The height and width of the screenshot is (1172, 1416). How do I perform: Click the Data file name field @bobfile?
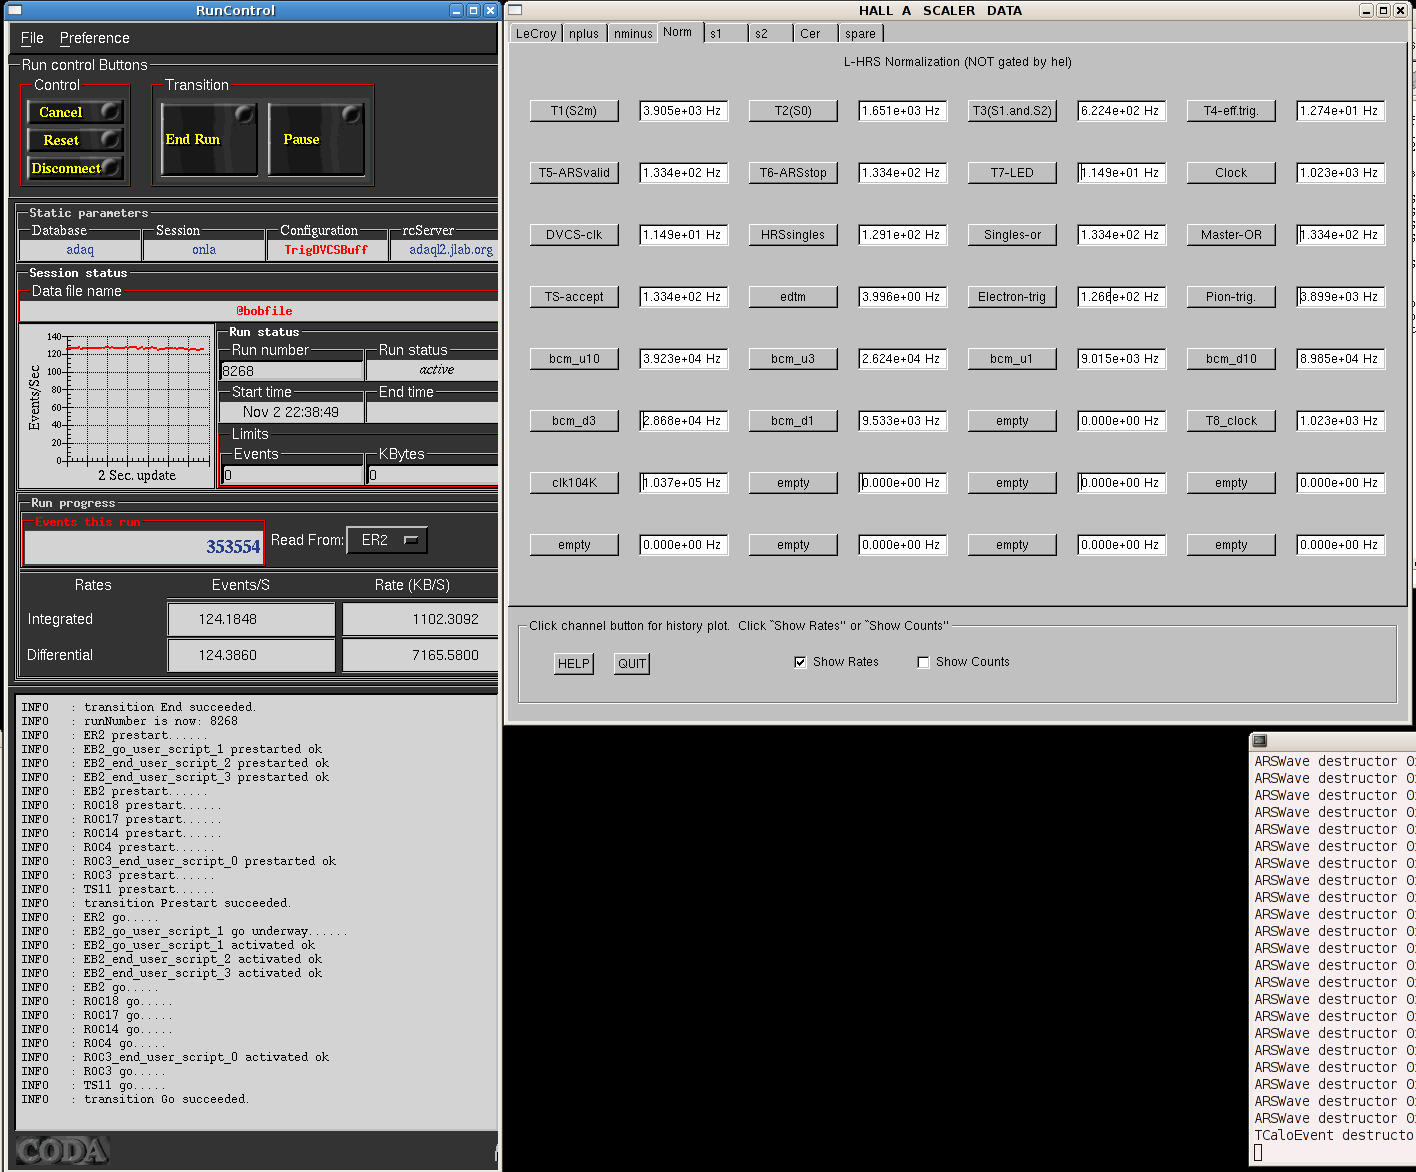(x=259, y=311)
